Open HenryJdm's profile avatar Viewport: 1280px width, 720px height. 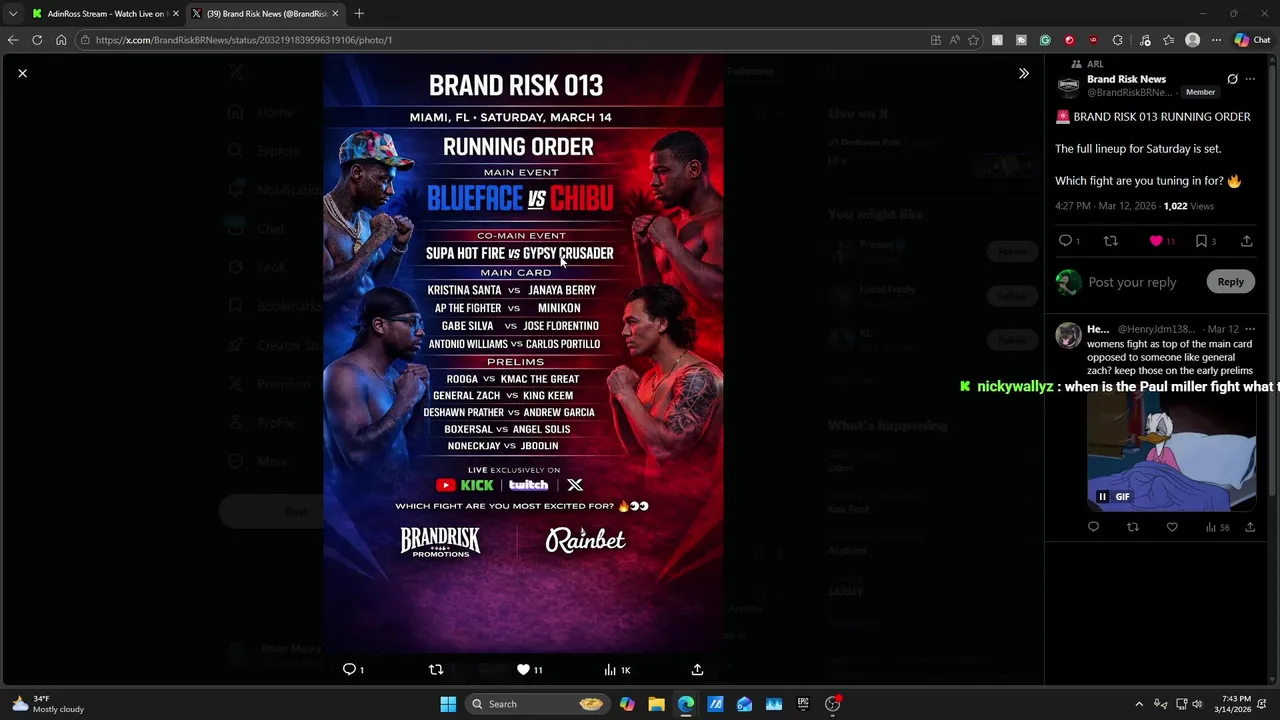[x=1068, y=335]
